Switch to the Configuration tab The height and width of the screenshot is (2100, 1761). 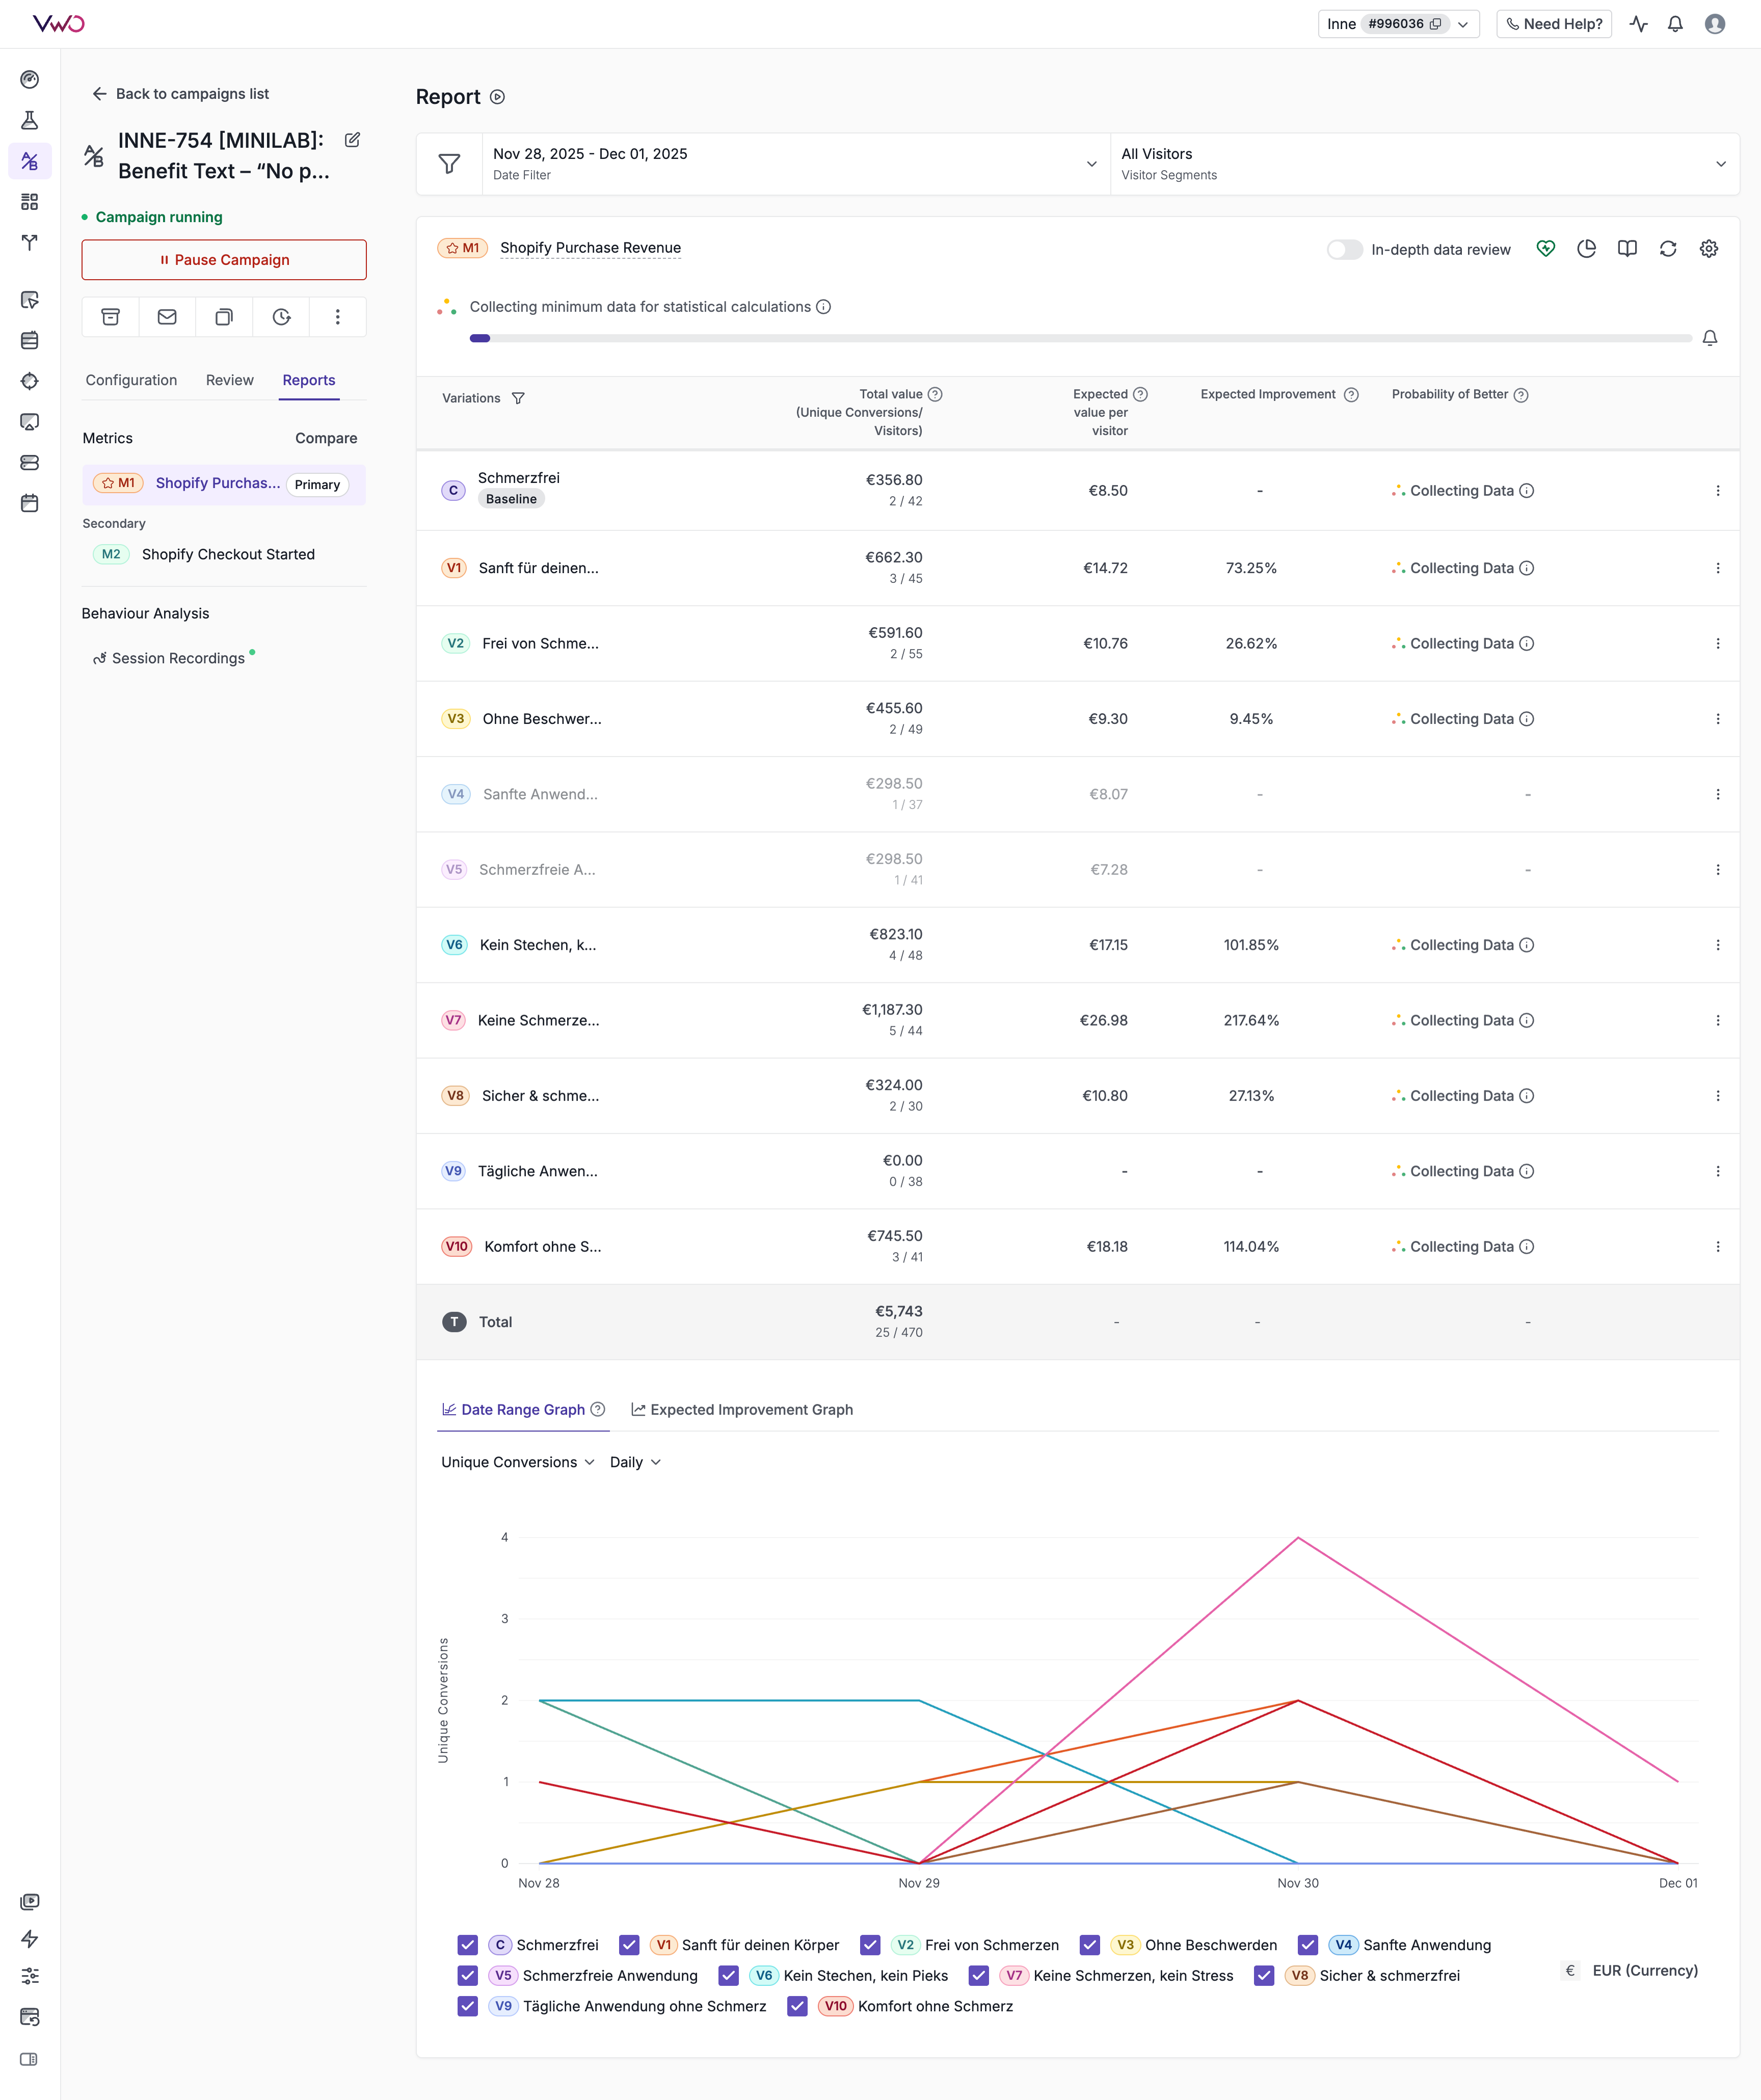click(131, 380)
